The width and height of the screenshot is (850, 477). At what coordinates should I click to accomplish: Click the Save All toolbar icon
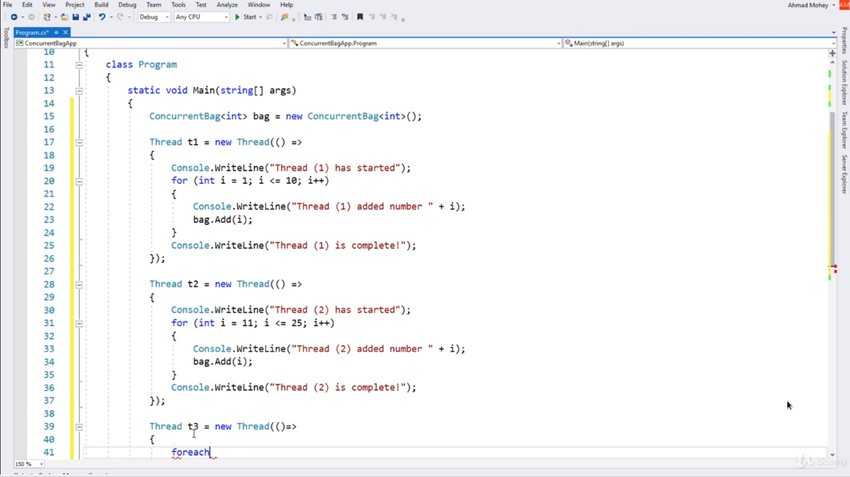[x=87, y=17]
